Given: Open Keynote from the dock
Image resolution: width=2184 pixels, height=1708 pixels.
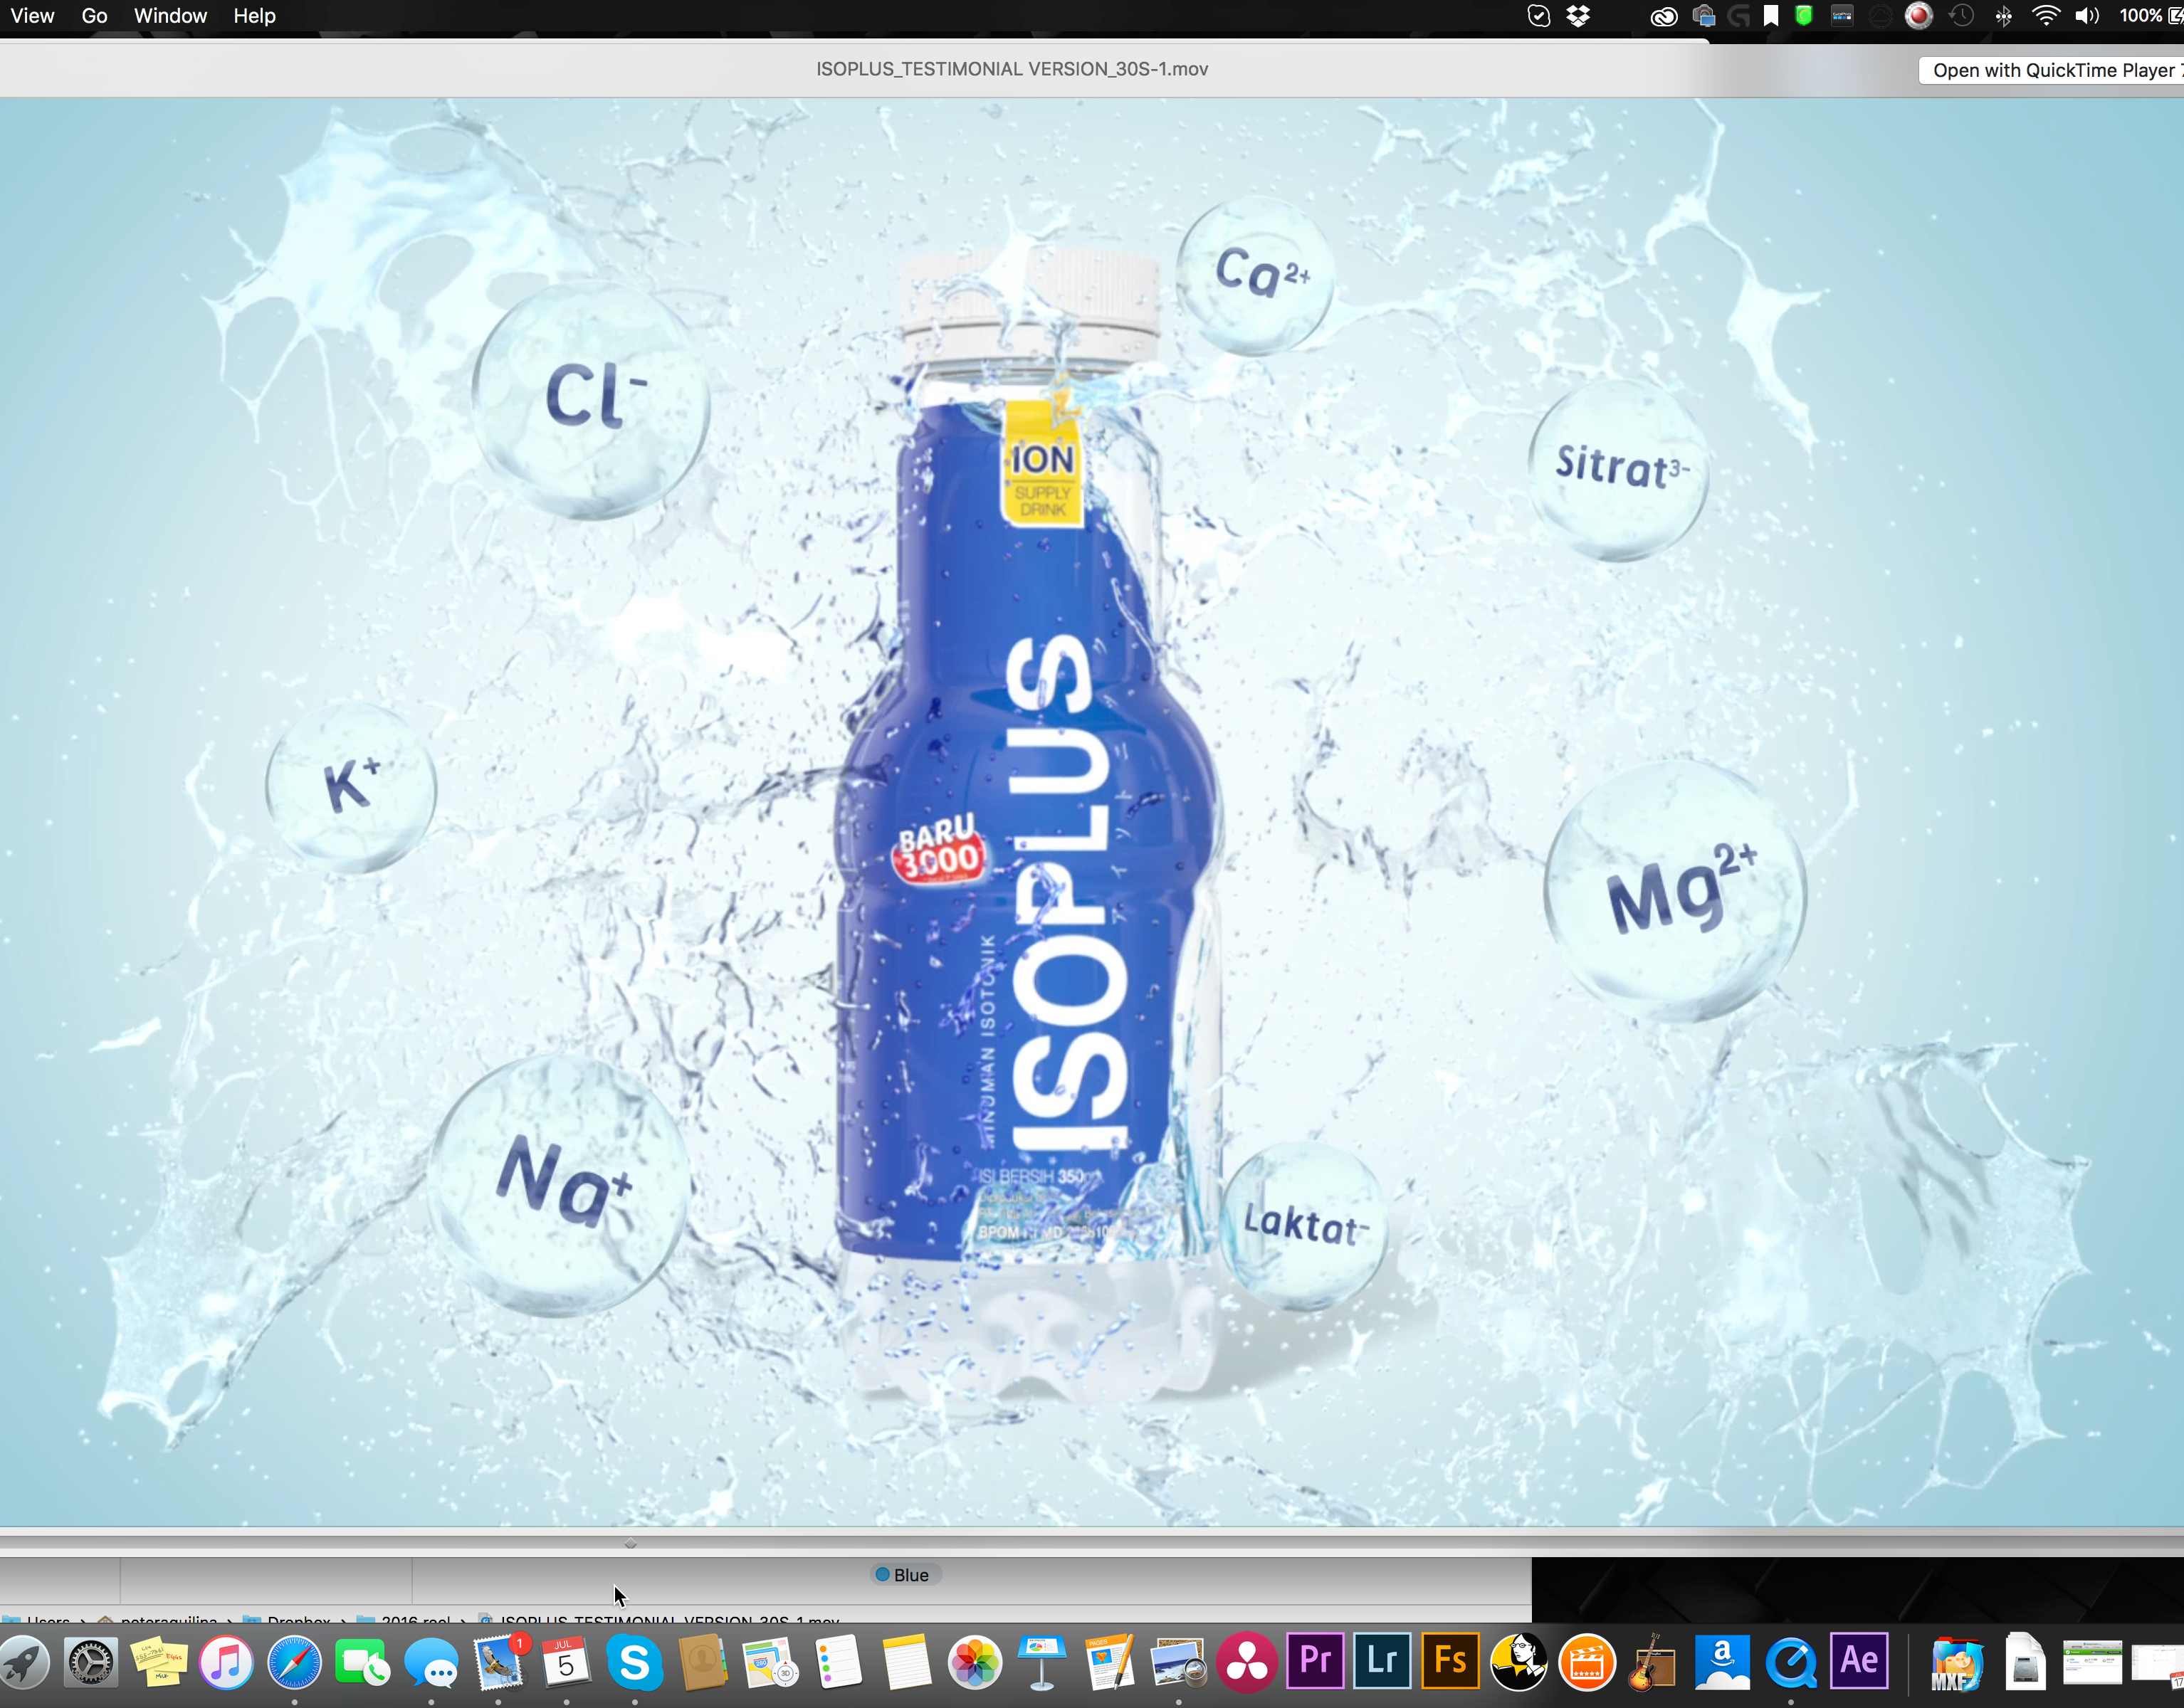Looking at the screenshot, I should tap(1042, 1664).
